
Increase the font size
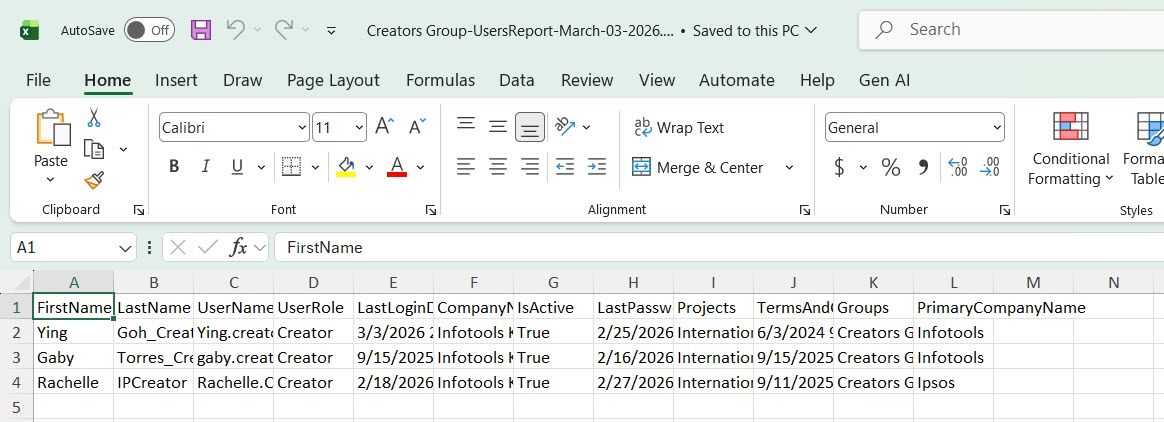click(385, 127)
